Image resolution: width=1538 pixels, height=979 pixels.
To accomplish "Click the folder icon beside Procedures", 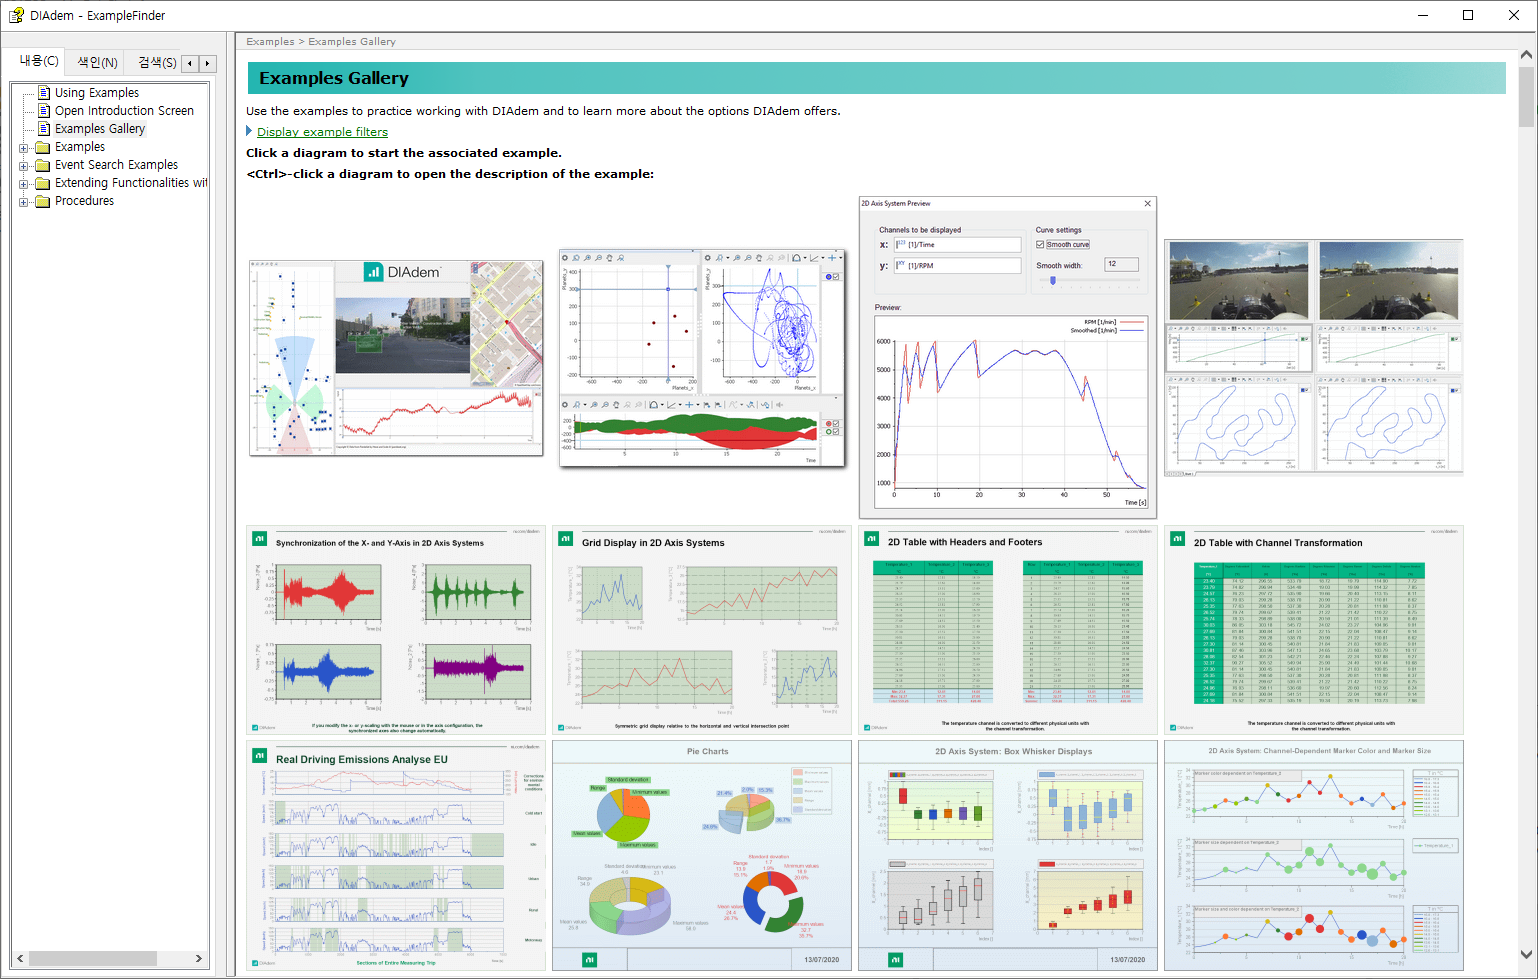I will point(43,201).
